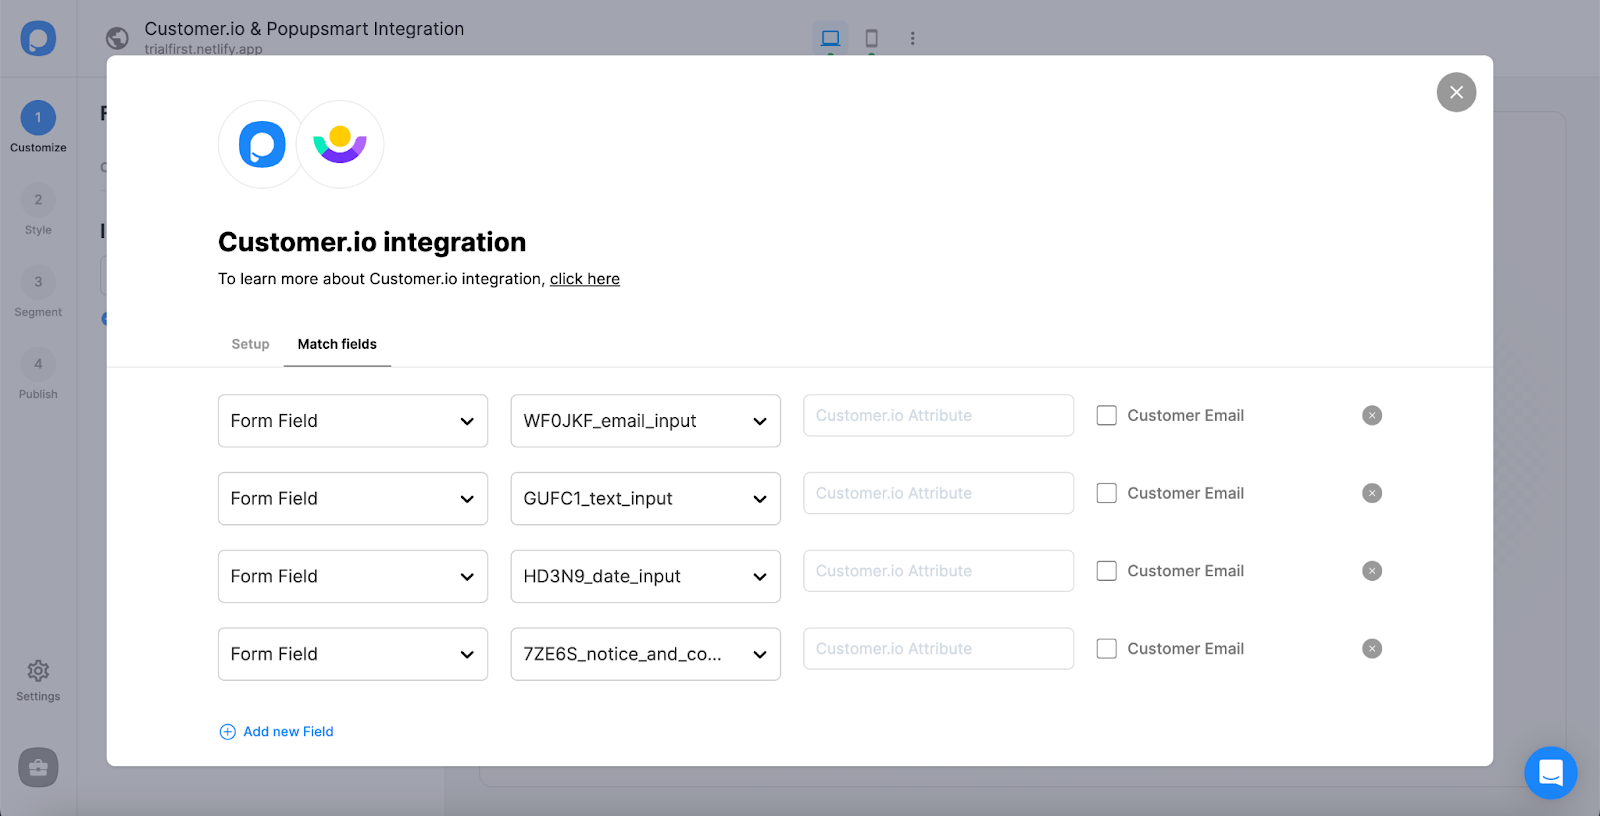Viewport: 1600px width, 816px height.
Task: Select the Match fields tab
Action: coord(337,344)
